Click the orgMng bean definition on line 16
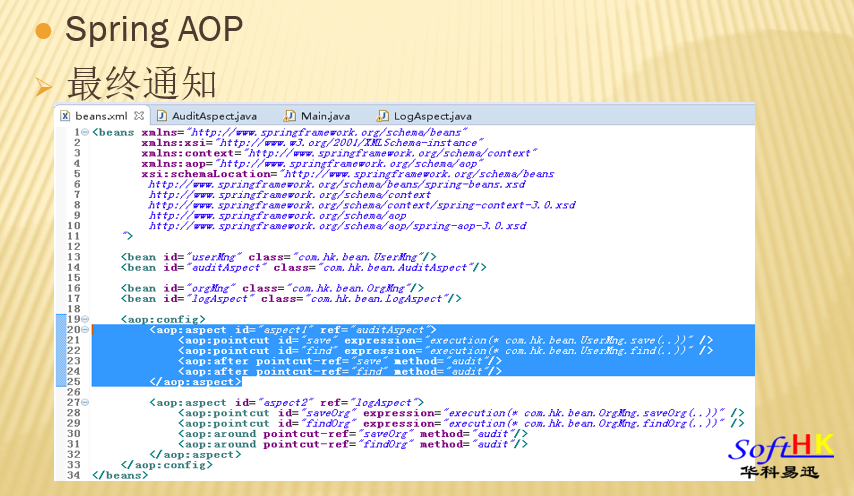854x496 pixels. (x=272, y=288)
